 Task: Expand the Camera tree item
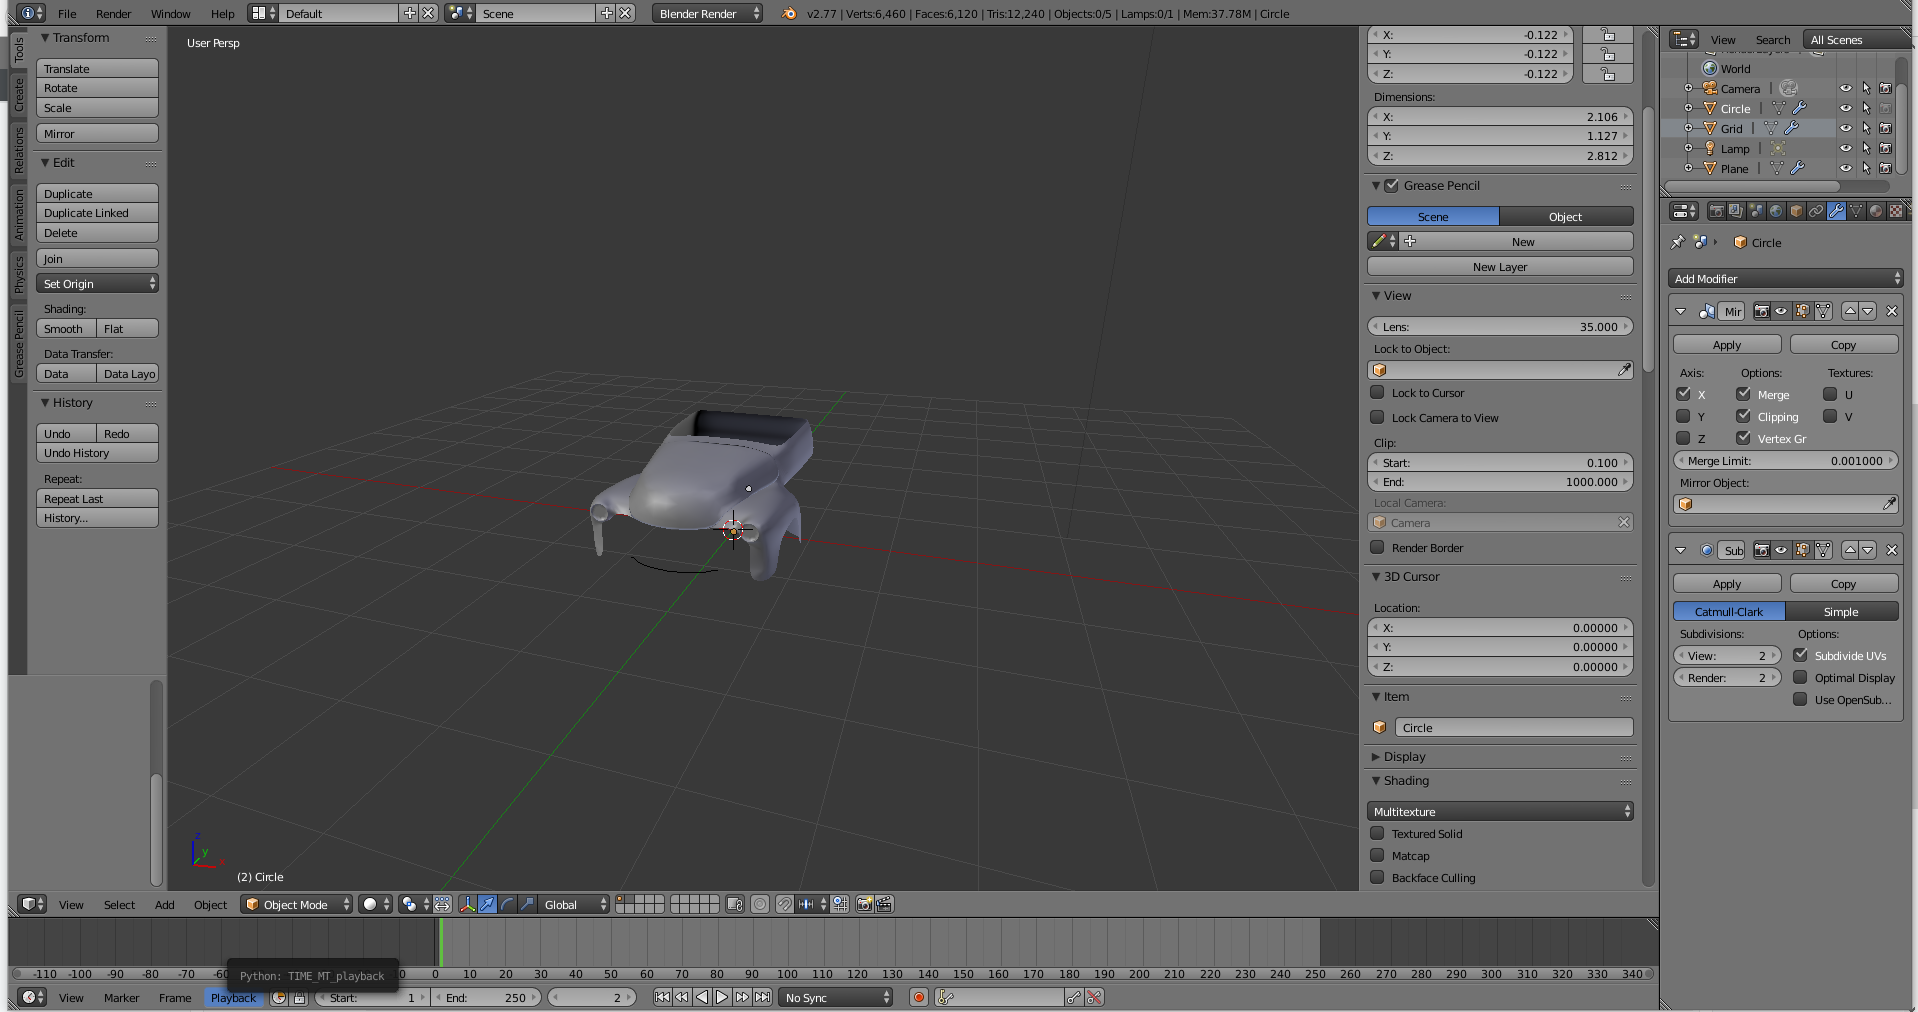click(x=1689, y=88)
